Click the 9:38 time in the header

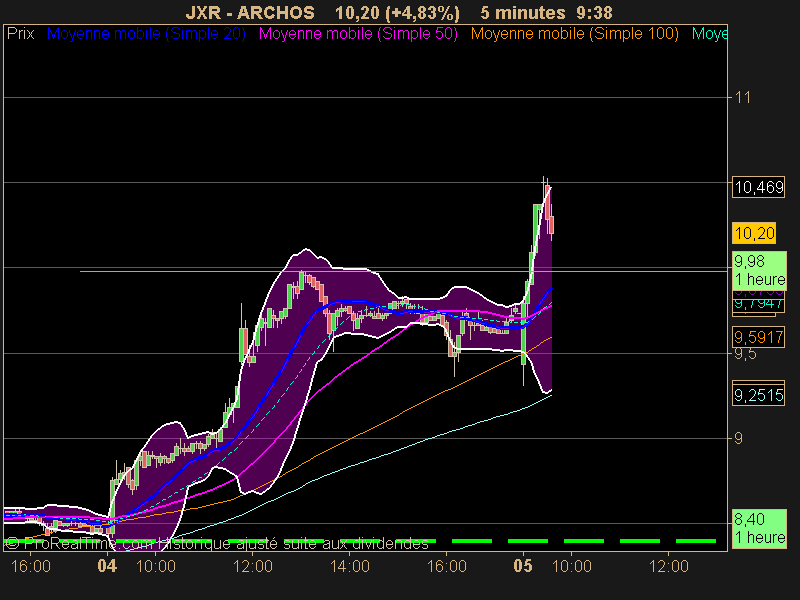pyautogui.click(x=594, y=12)
